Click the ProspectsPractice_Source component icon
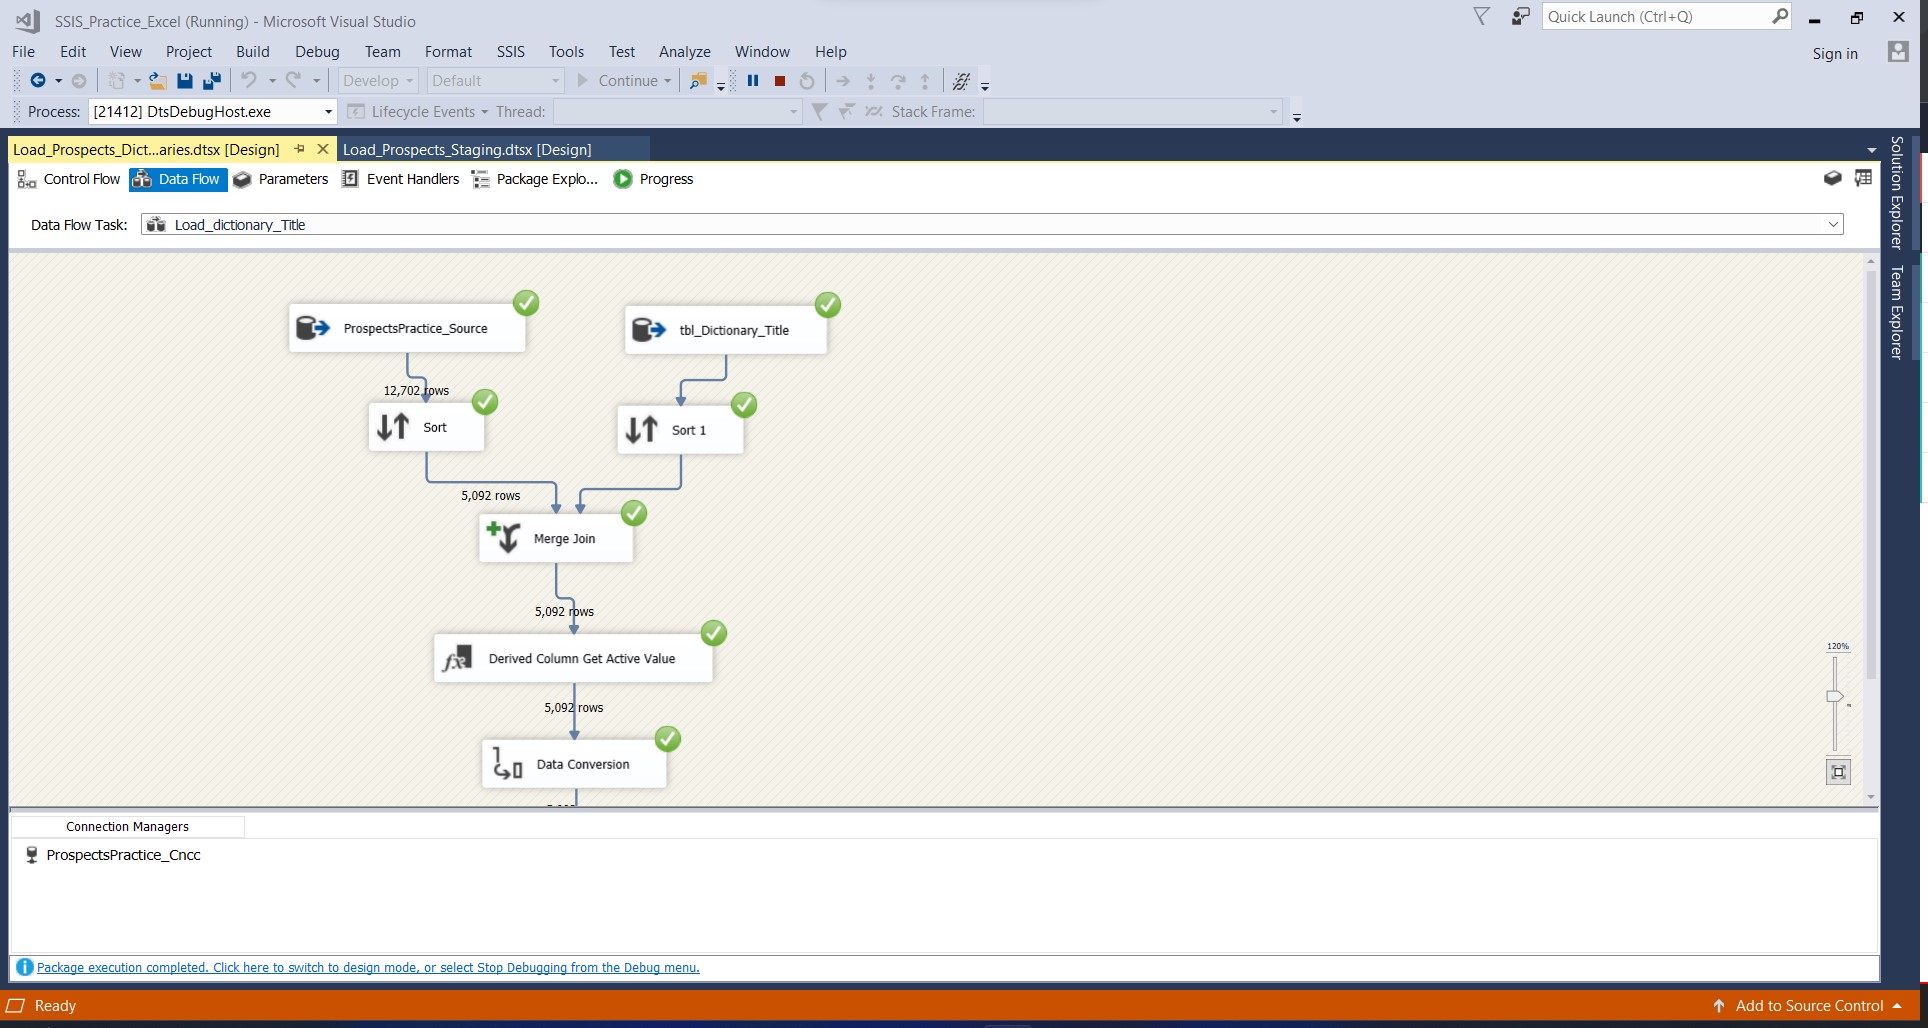1928x1028 pixels. (312, 328)
